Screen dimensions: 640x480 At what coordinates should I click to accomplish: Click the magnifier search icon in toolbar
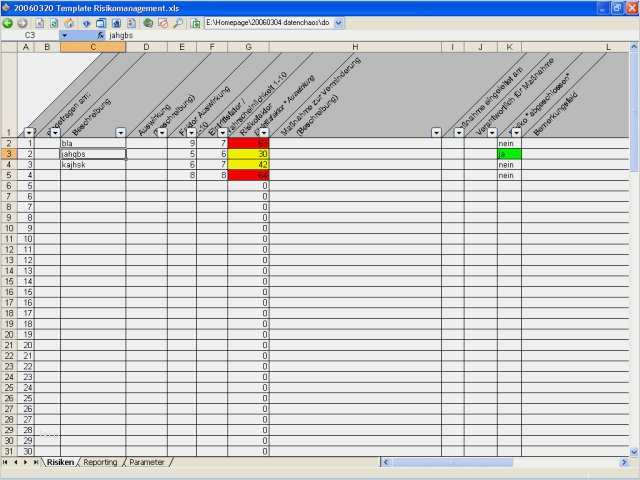click(178, 22)
